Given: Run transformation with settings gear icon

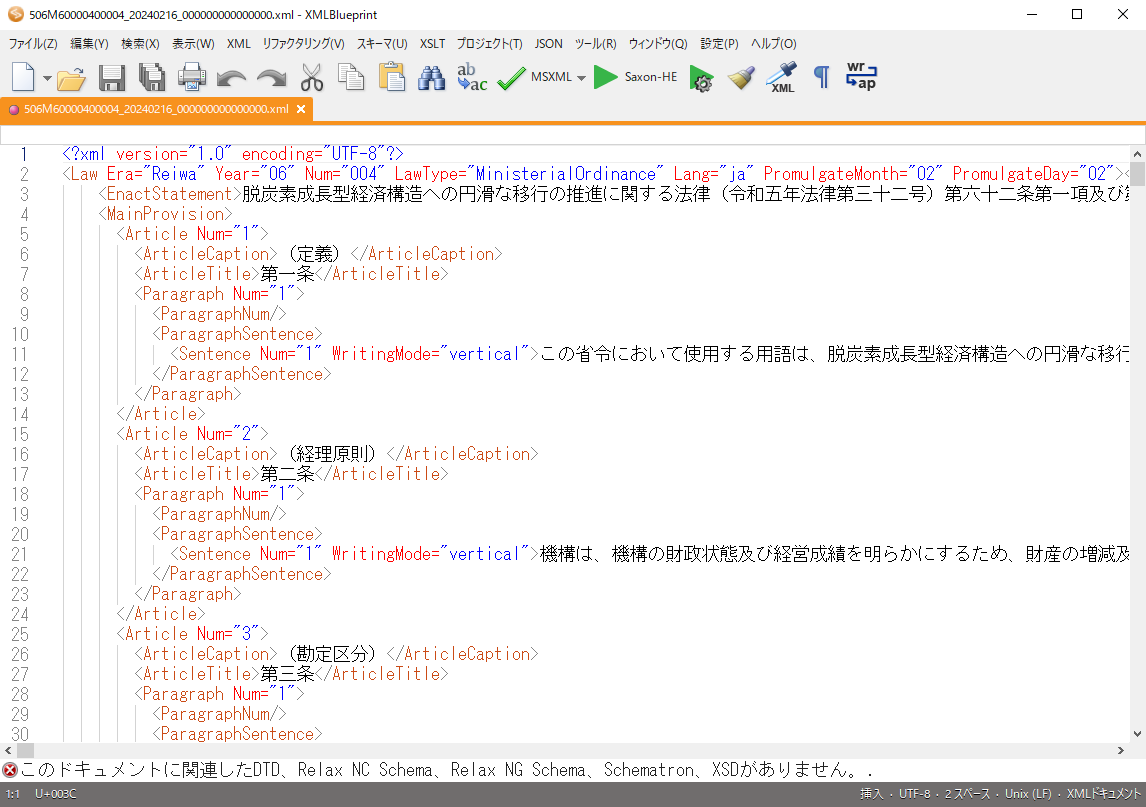Looking at the screenshot, I should point(701,76).
